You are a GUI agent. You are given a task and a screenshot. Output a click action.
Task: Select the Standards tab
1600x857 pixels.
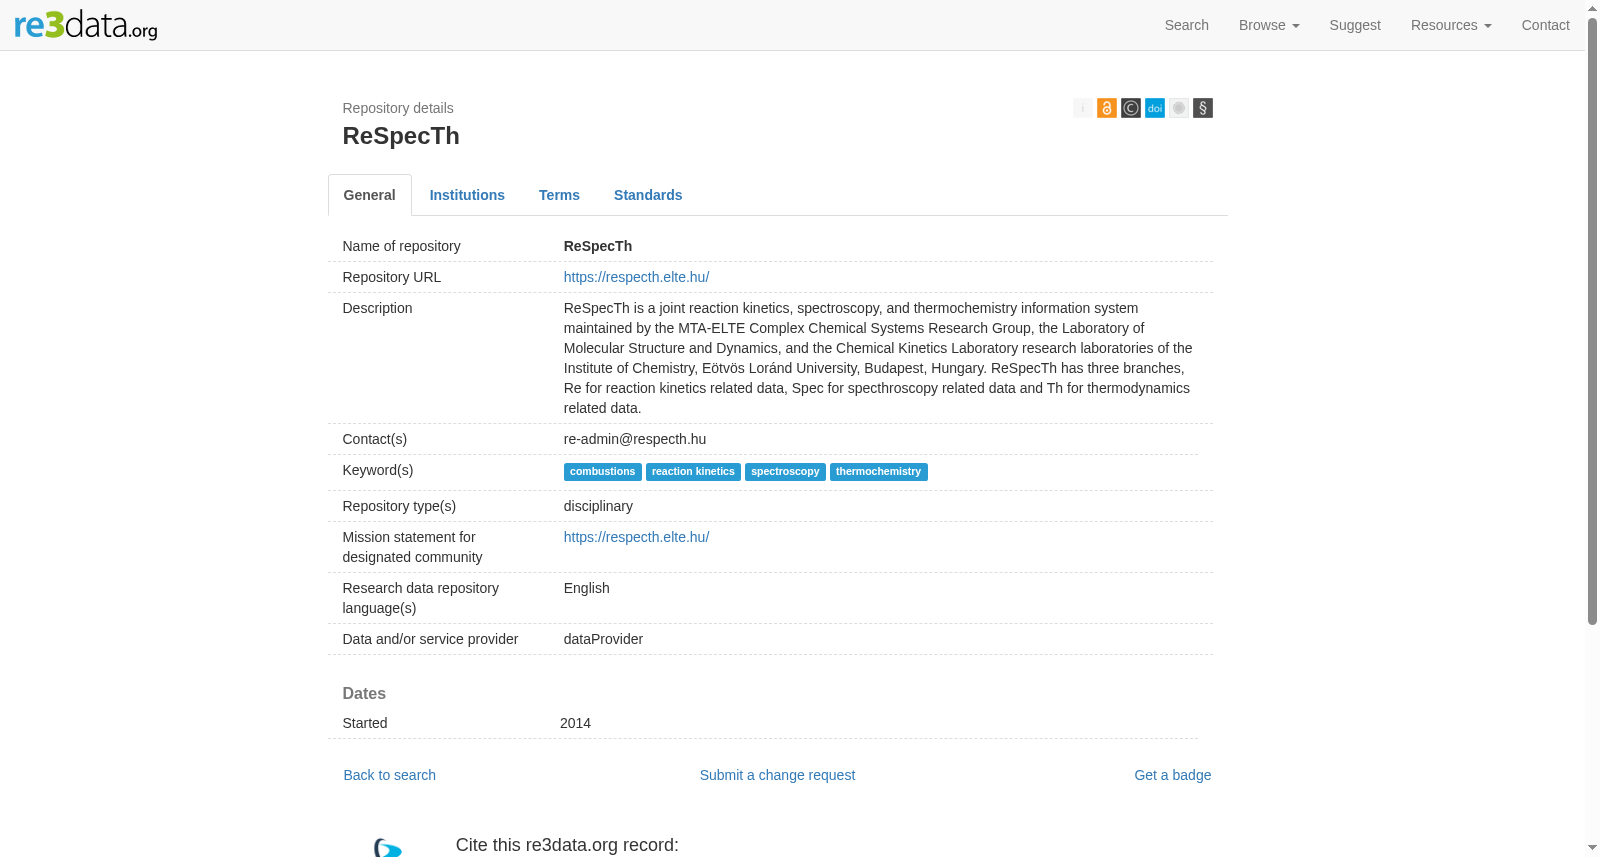coord(648,195)
